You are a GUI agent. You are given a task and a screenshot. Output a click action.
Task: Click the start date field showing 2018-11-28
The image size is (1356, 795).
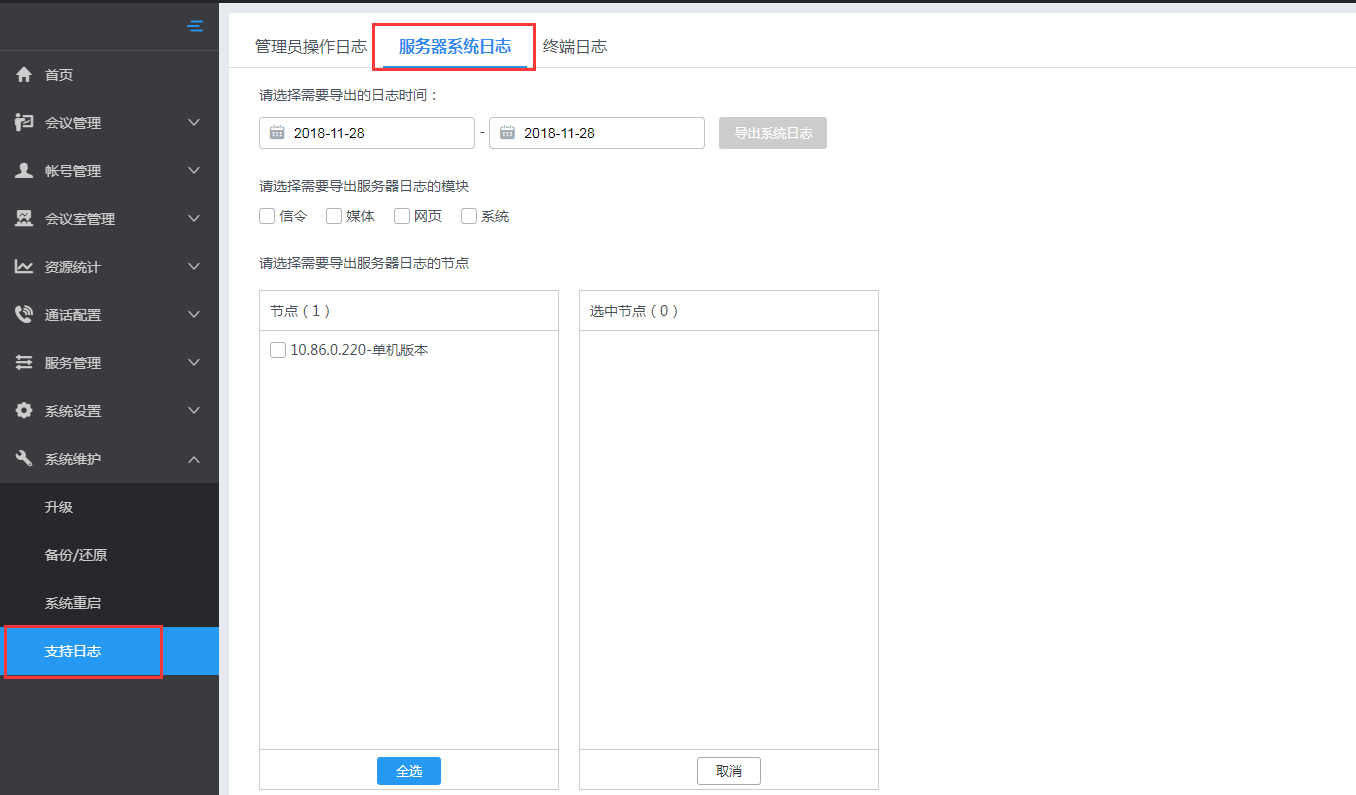coord(367,133)
